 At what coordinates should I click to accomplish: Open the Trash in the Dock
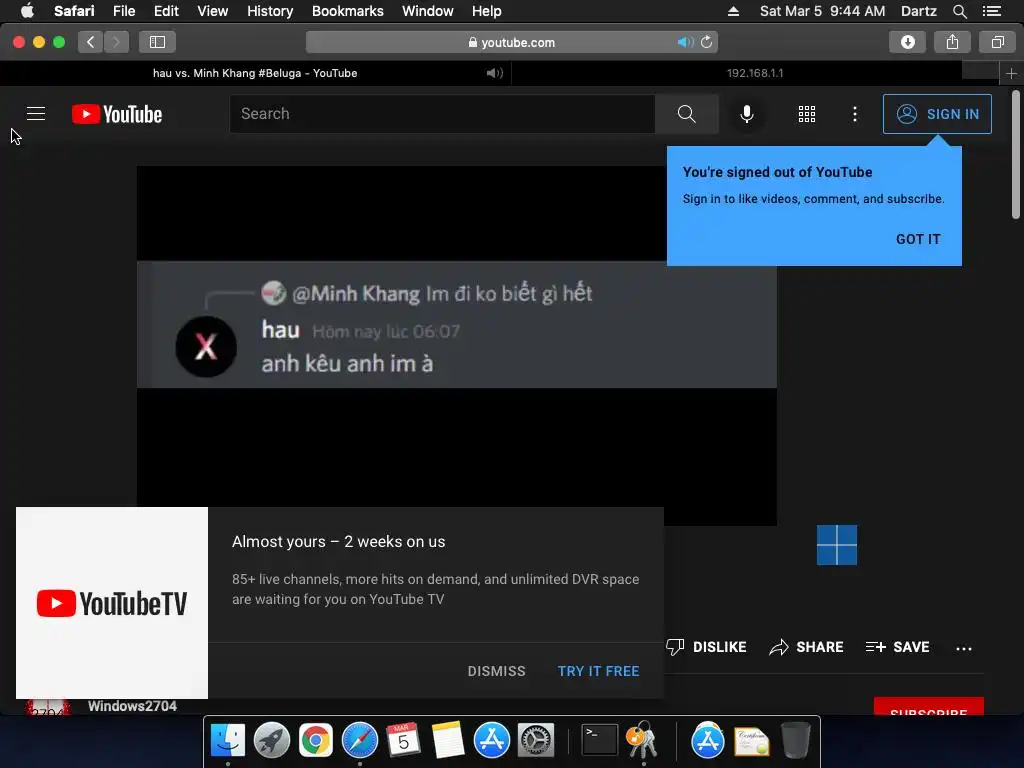[795, 740]
